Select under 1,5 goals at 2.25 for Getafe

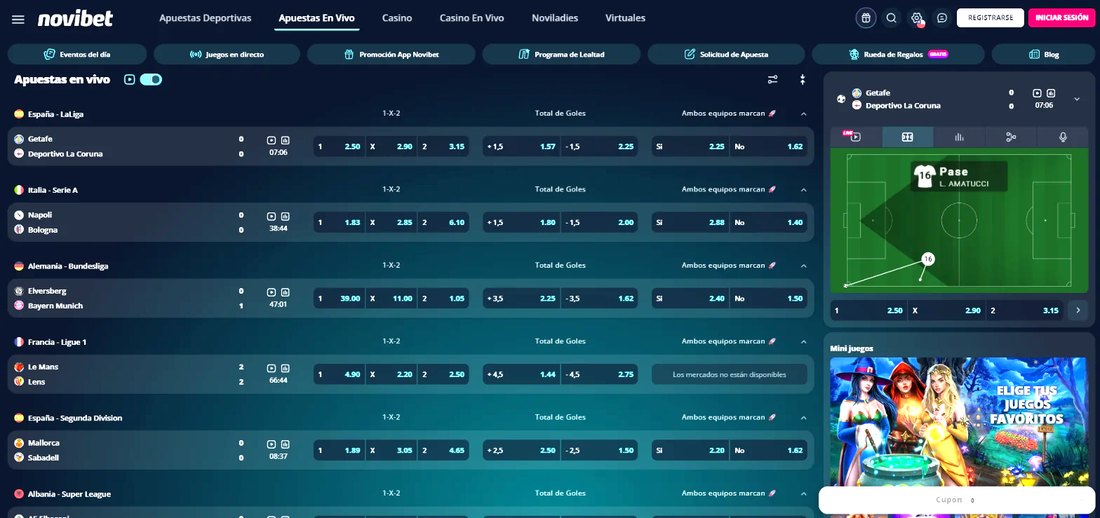pos(600,147)
